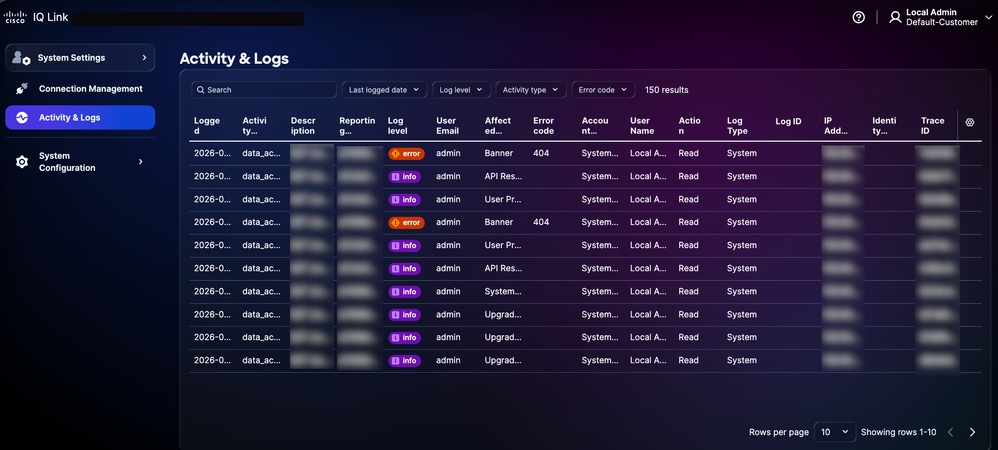Click the Cisco logo icon
Image resolution: width=998 pixels, height=450 pixels.
15,17
